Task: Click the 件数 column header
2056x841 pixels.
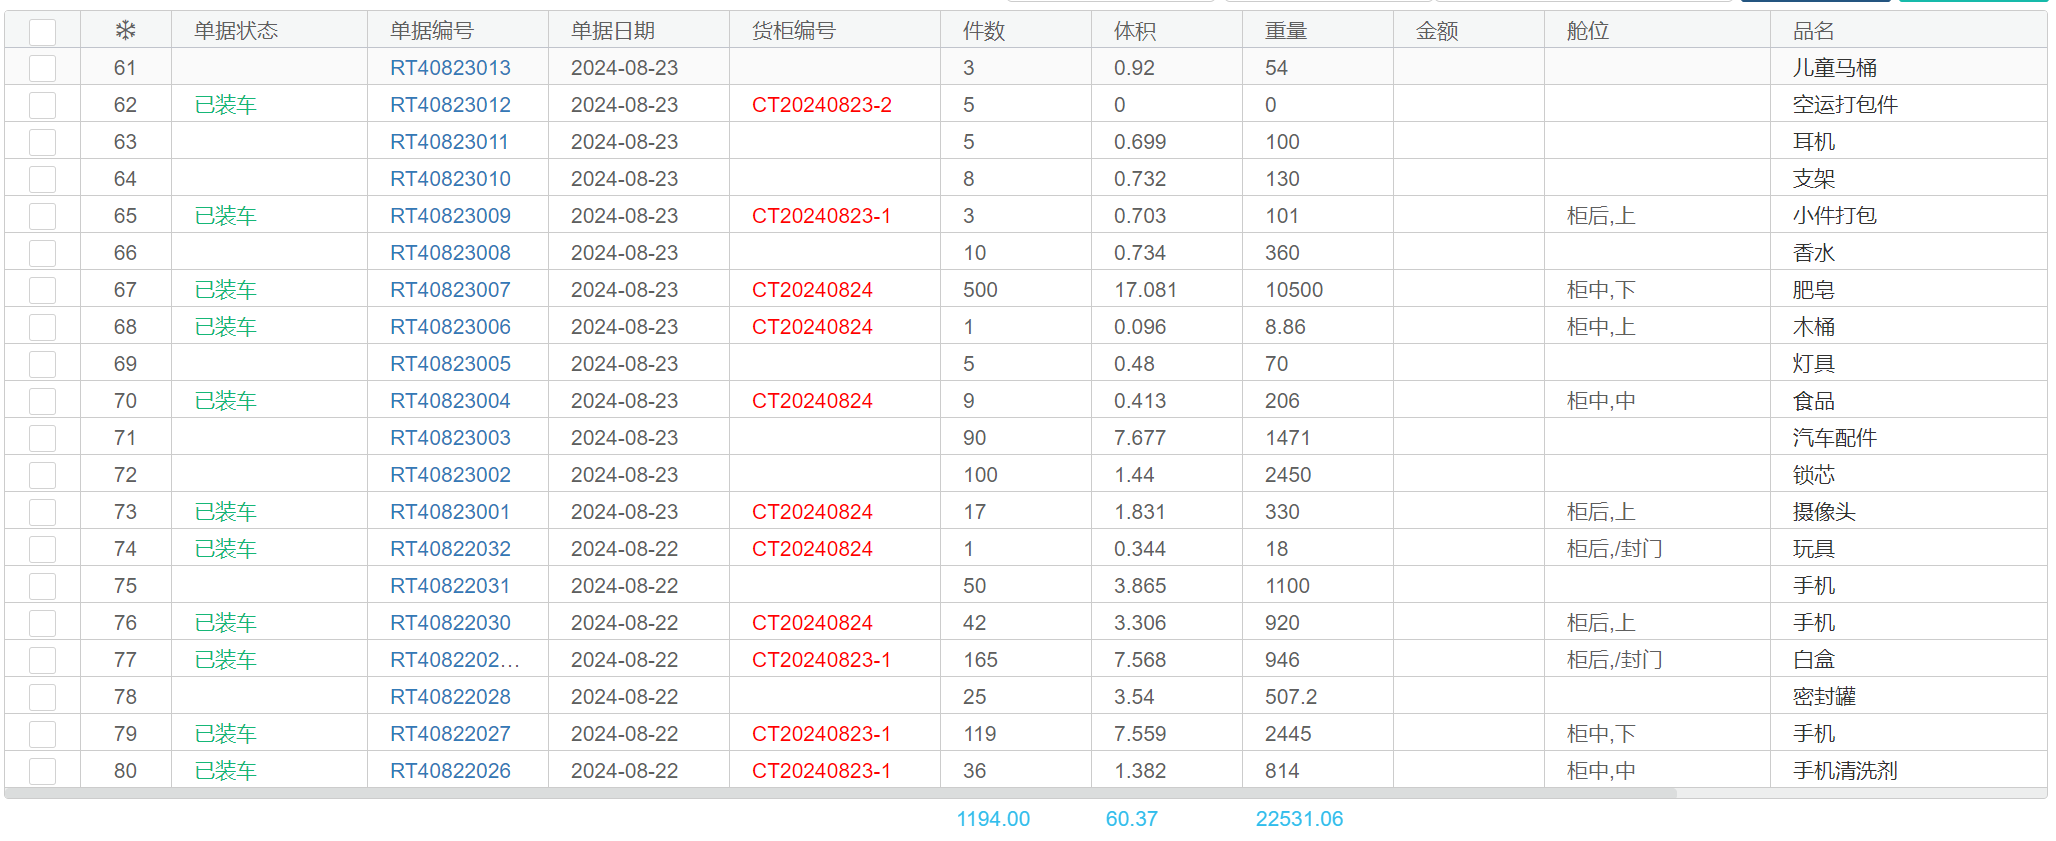Action: pos(984,31)
